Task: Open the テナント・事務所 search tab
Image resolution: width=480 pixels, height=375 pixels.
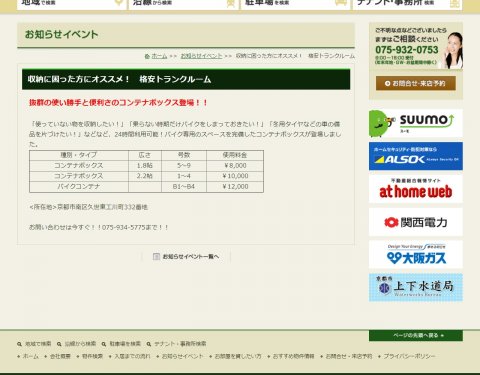Action: click(407, 4)
